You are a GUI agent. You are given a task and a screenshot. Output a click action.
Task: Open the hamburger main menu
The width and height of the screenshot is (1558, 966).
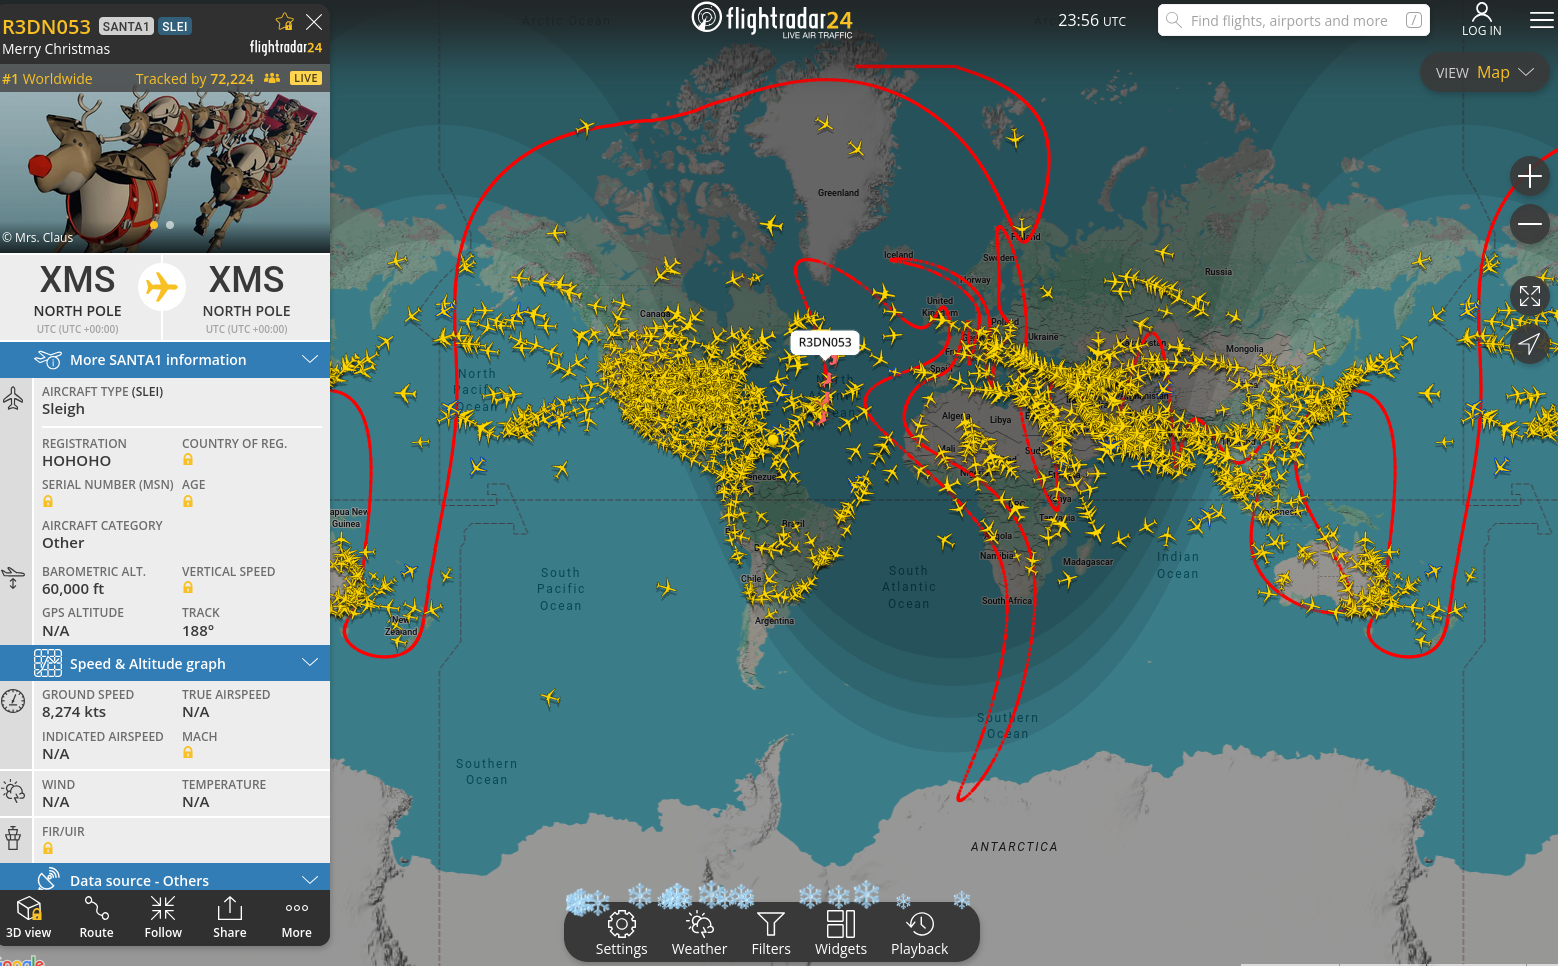(x=1541, y=20)
